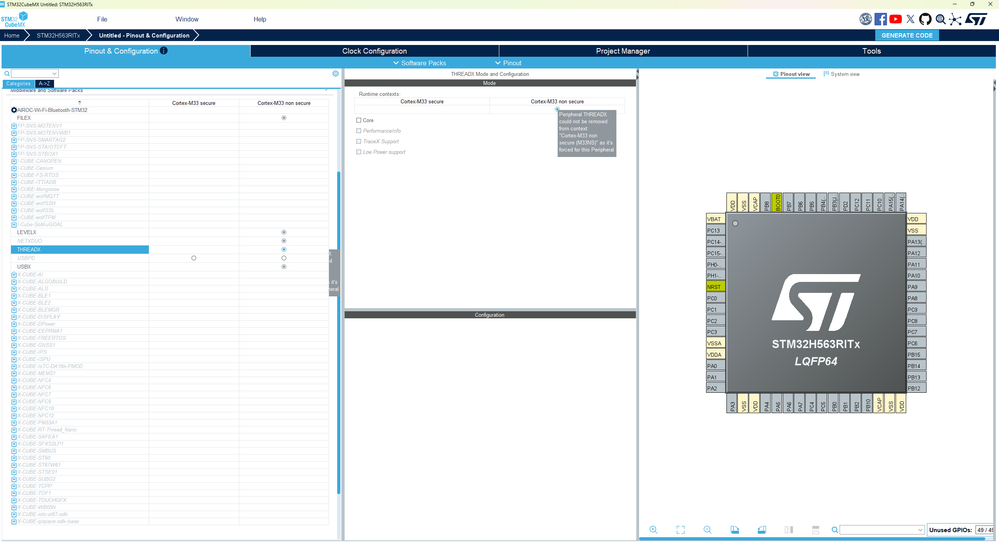Open the Help menu
The image size is (999, 545).
tap(259, 19)
